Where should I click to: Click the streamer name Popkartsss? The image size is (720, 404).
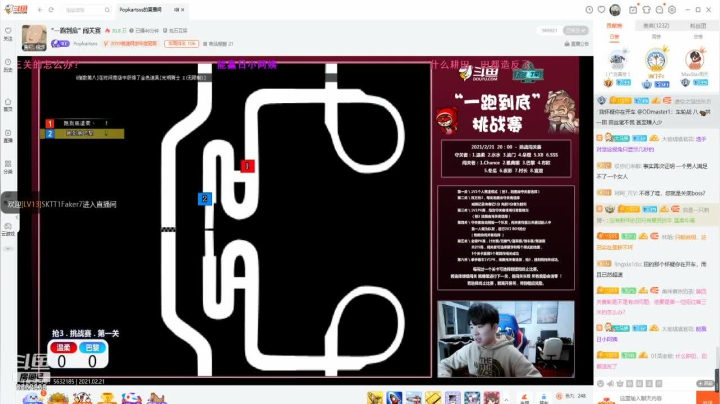pos(85,44)
